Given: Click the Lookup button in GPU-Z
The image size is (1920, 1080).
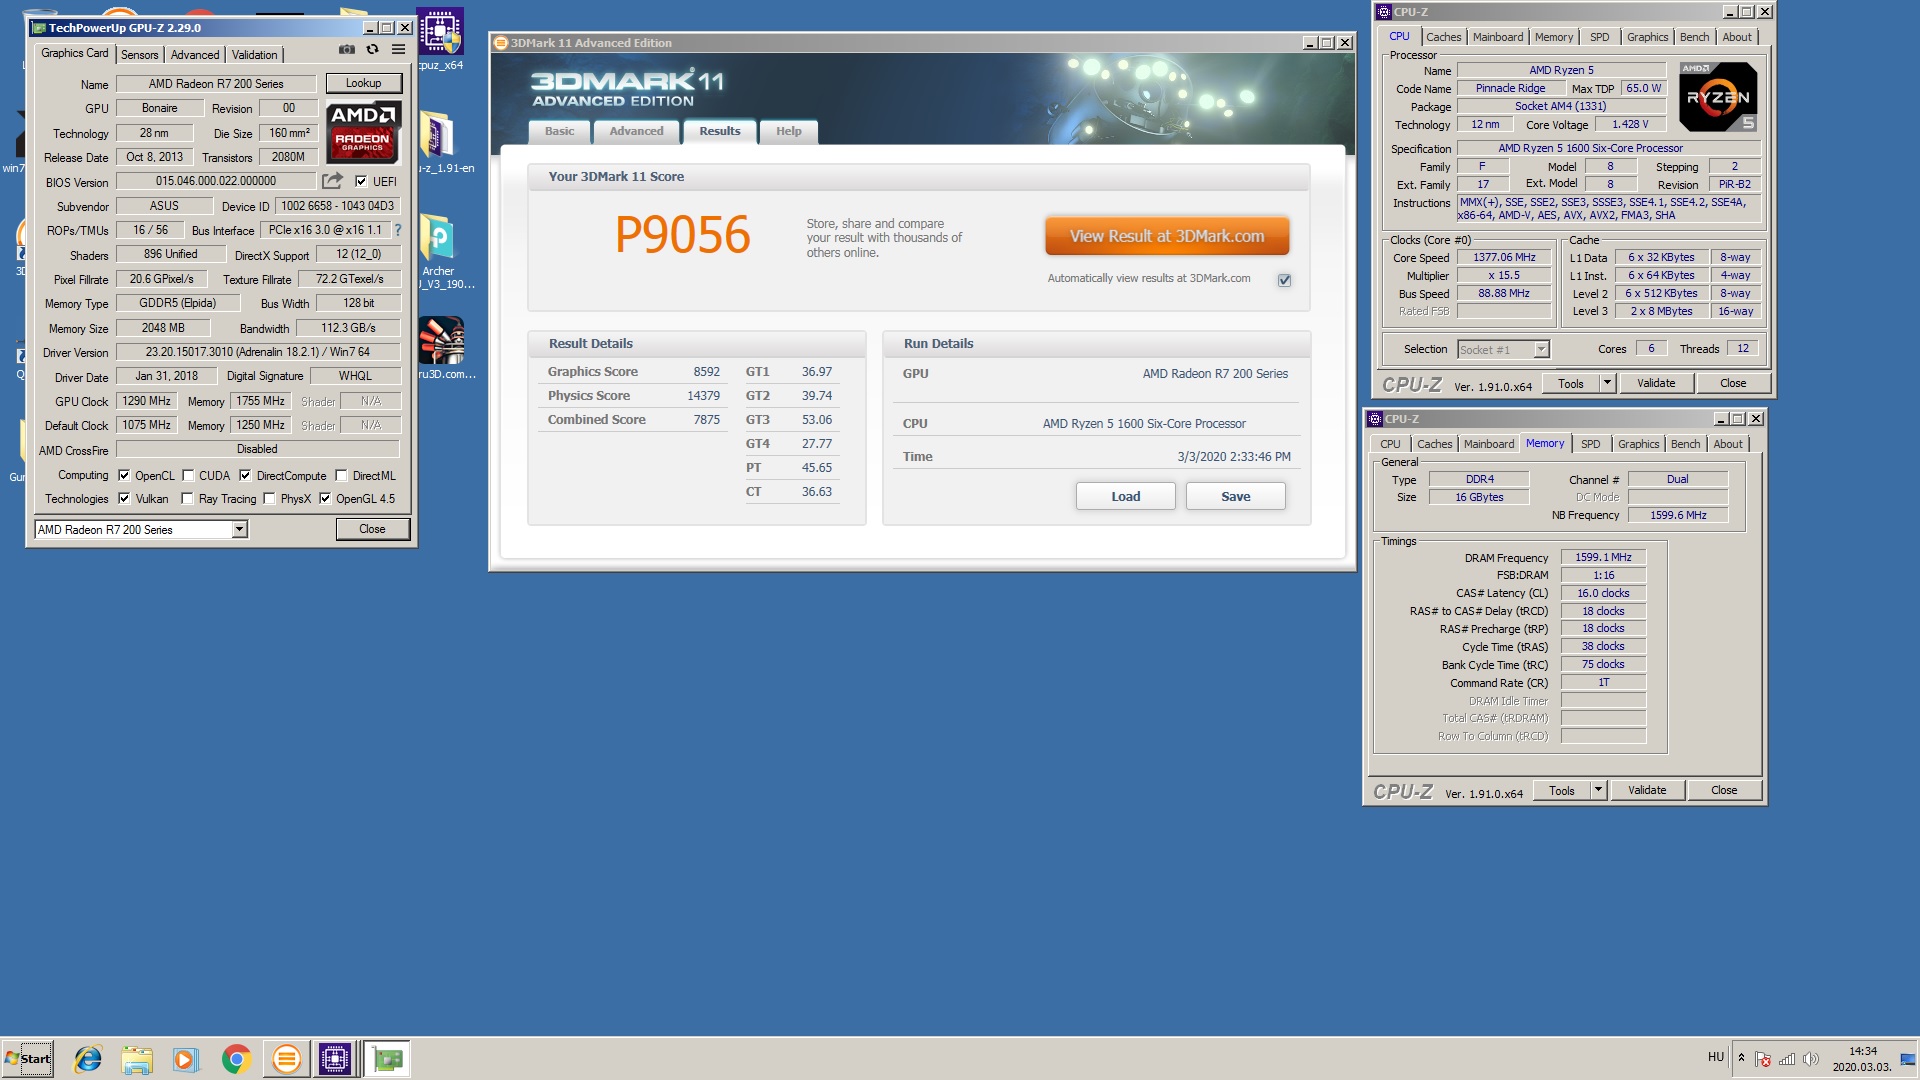Looking at the screenshot, I should pos(364,83).
